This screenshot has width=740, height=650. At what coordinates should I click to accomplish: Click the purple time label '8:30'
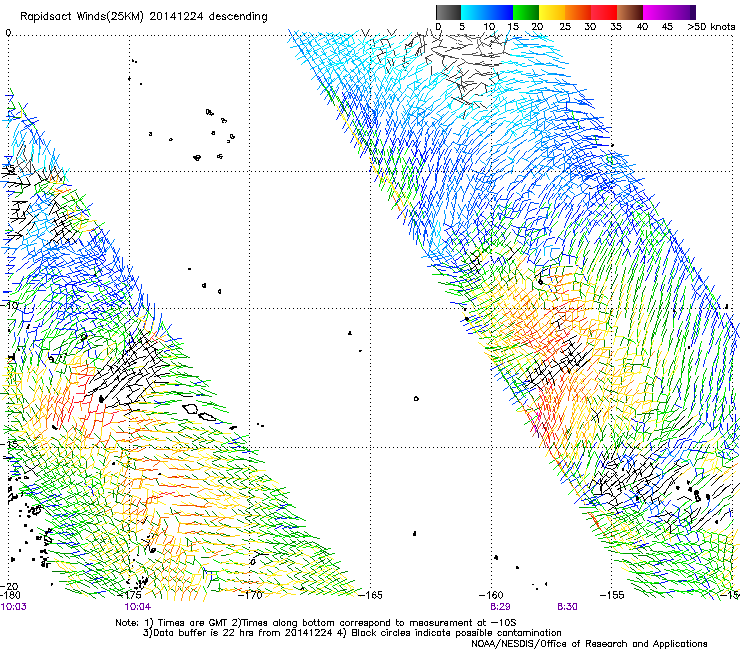tap(567, 607)
